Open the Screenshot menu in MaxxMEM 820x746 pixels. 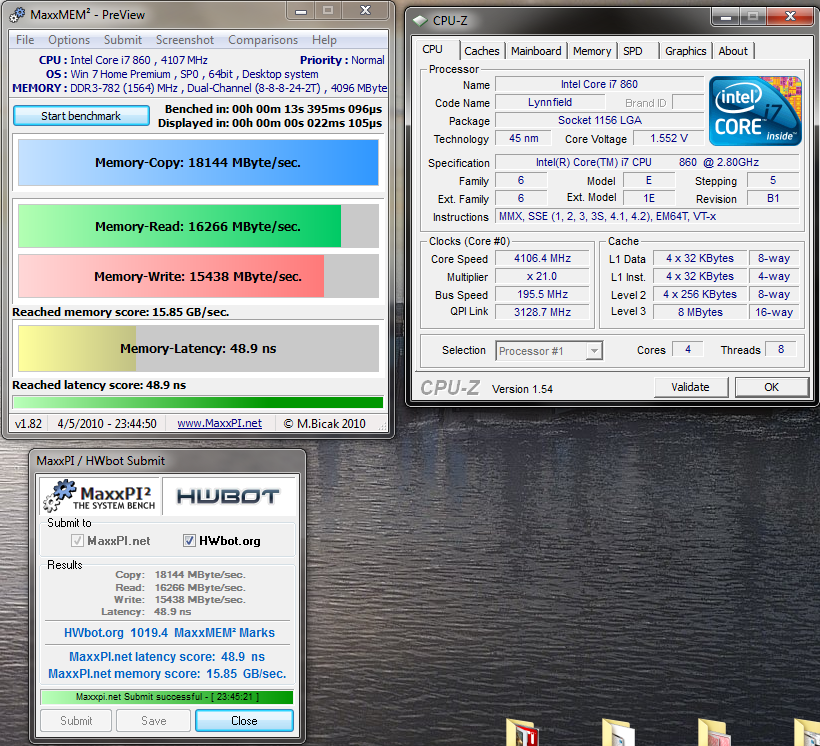(185, 40)
